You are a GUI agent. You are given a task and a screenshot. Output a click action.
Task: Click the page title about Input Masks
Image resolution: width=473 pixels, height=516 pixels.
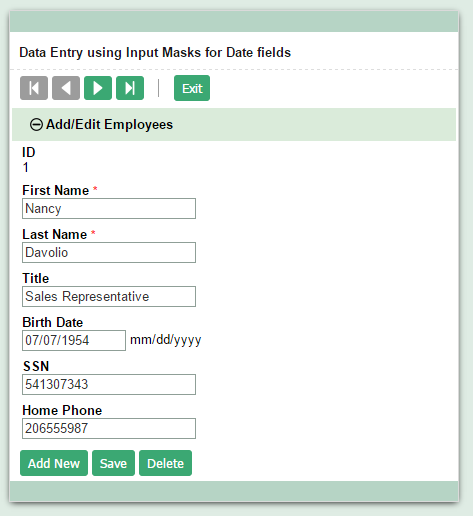(x=155, y=53)
